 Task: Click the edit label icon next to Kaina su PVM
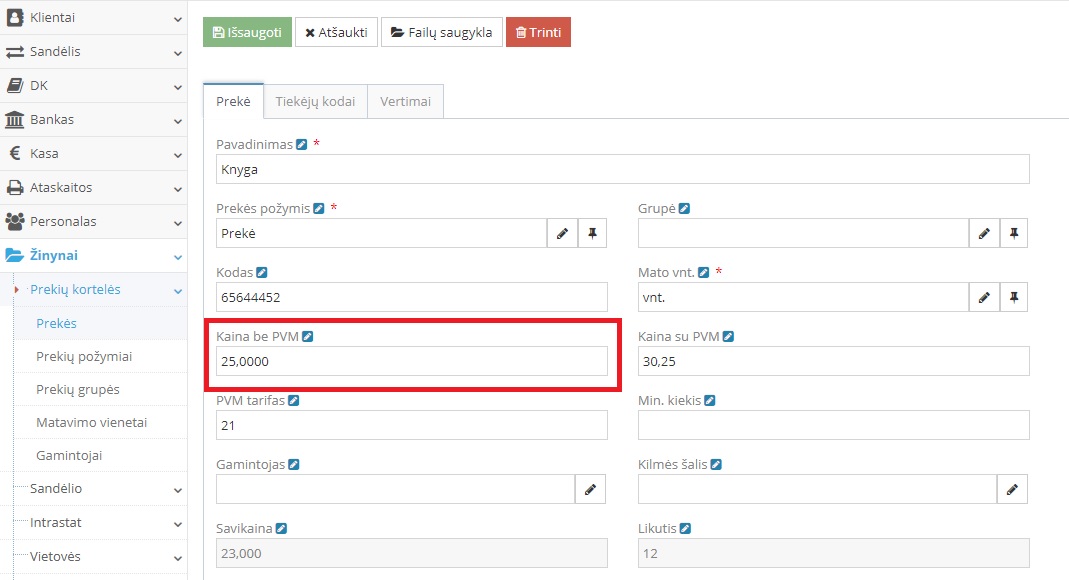[x=729, y=337]
